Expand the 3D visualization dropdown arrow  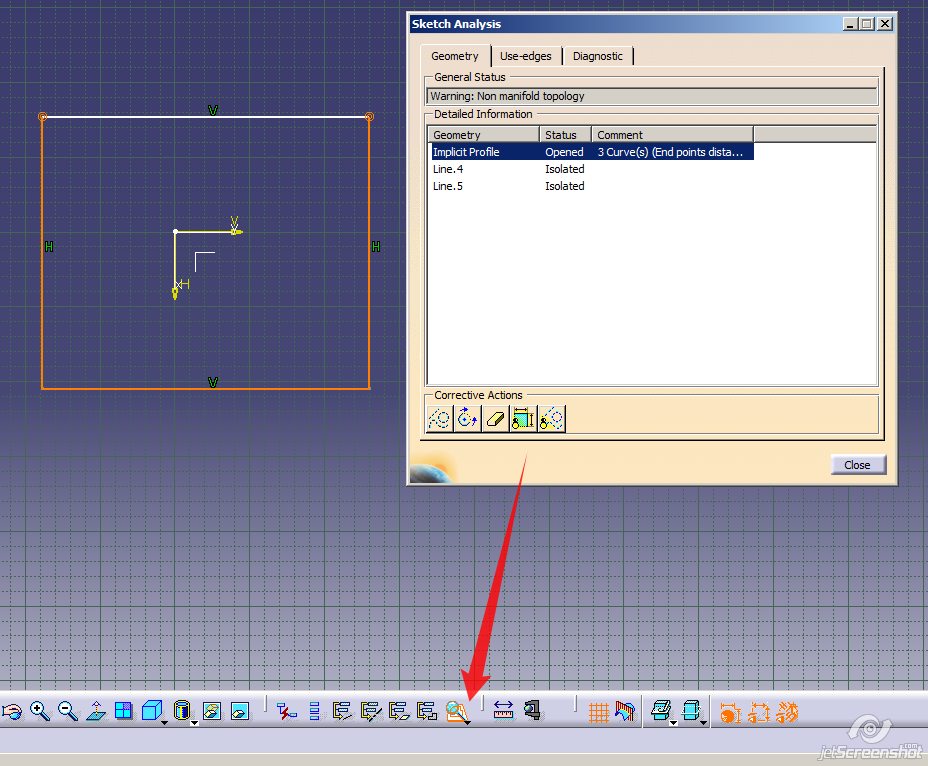tap(673, 723)
